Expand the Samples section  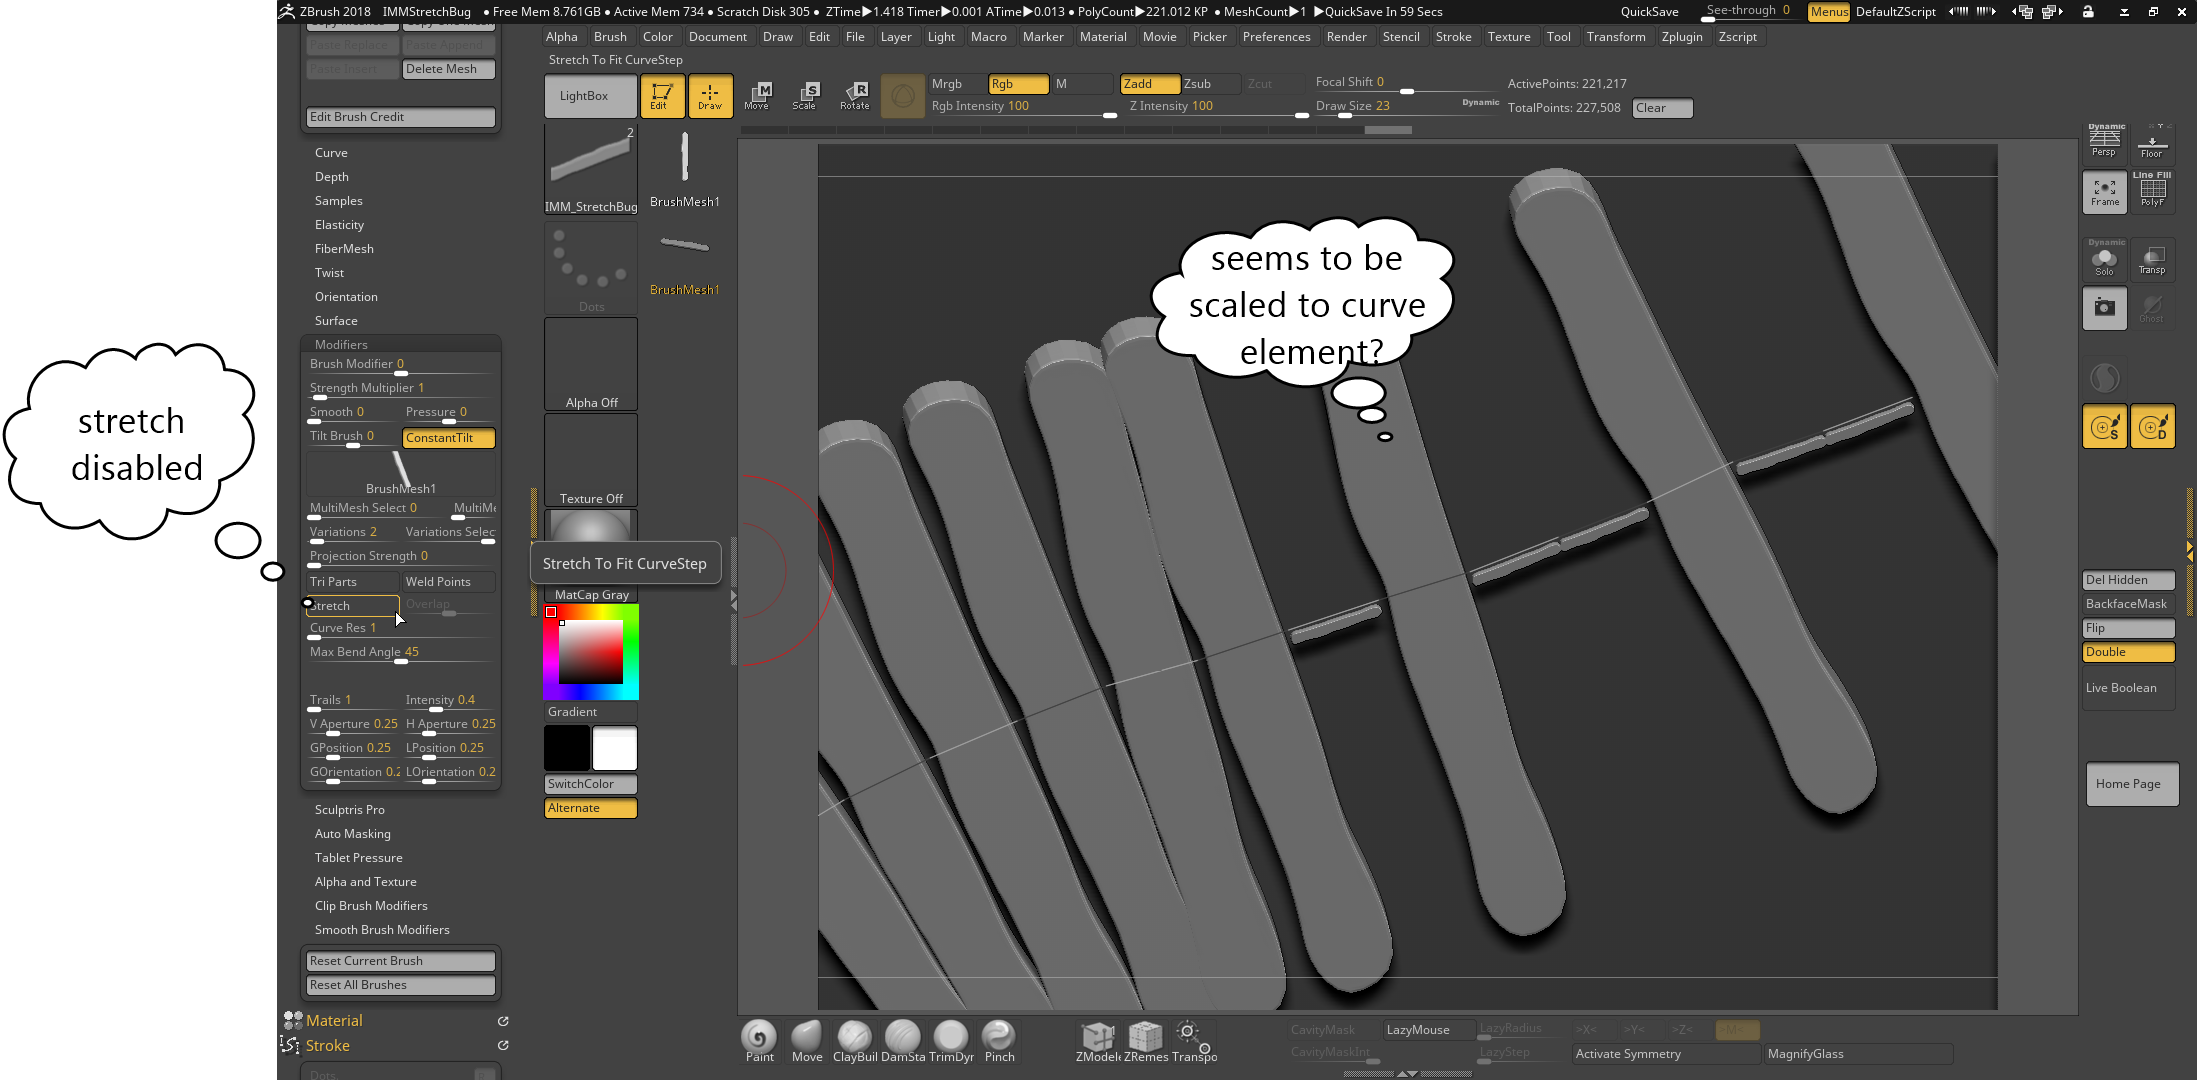tap(339, 201)
